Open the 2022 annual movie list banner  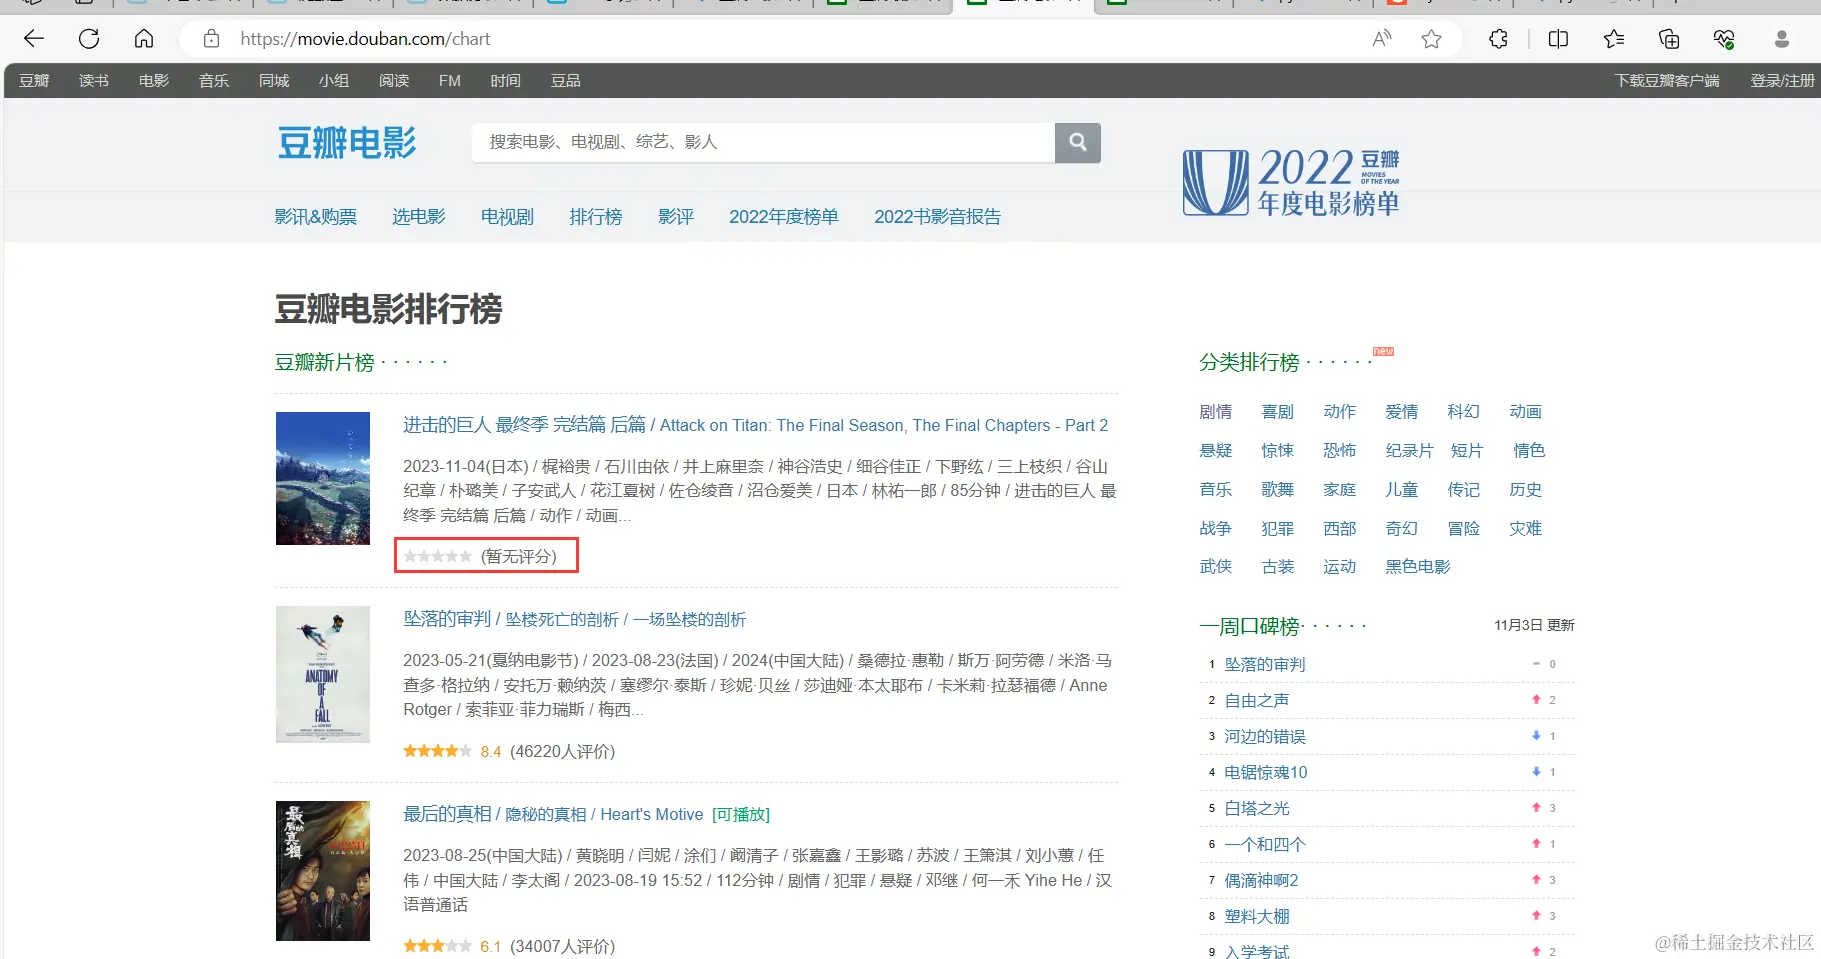pyautogui.click(x=1291, y=182)
